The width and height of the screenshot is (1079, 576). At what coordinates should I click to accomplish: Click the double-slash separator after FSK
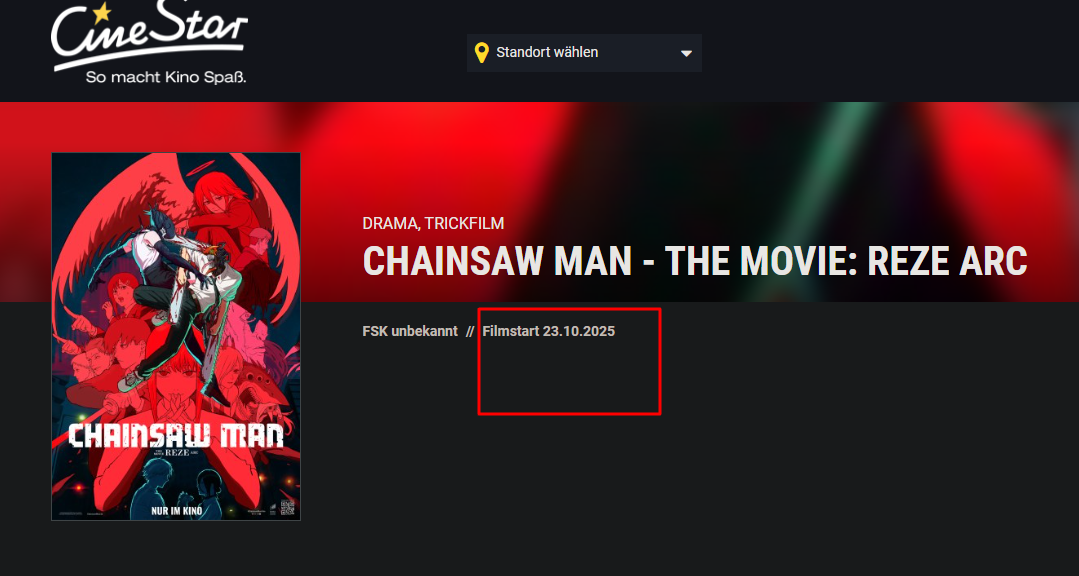click(470, 331)
